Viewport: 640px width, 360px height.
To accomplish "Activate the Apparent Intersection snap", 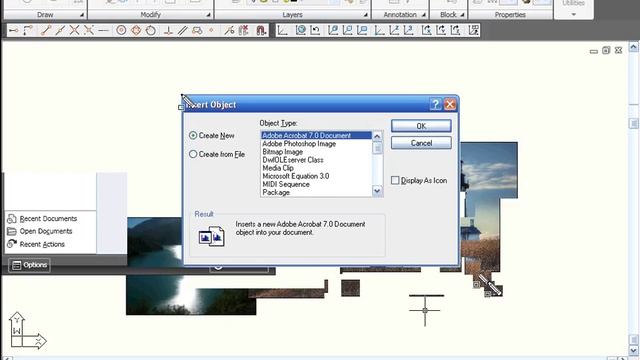I will coord(89,31).
